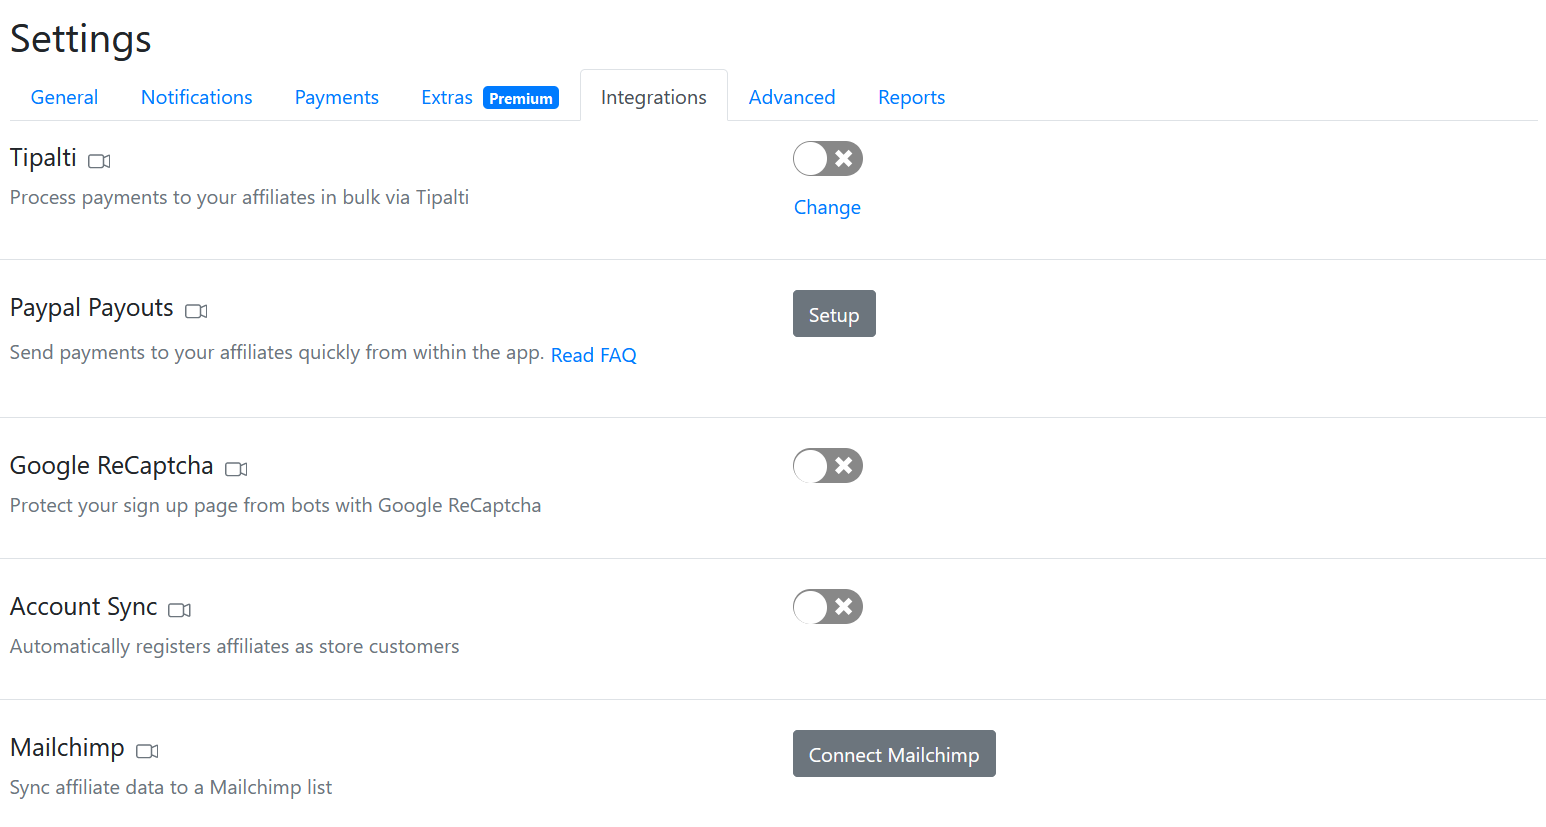
Task: Click 'Automatically registers affiliates as store customers' text
Action: tap(235, 646)
